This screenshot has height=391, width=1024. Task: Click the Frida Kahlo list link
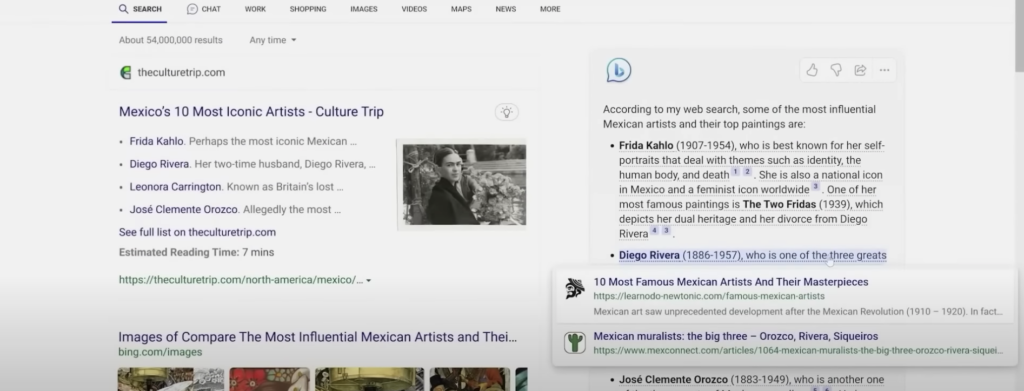click(x=157, y=141)
